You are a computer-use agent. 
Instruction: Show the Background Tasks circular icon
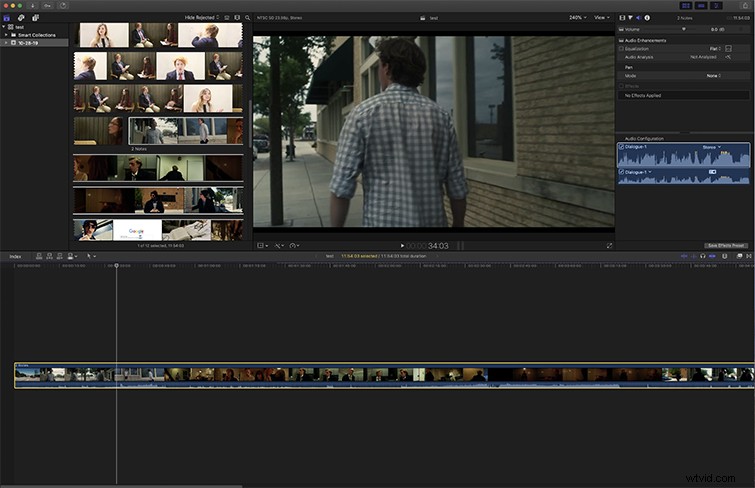pyautogui.click(x=63, y=6)
